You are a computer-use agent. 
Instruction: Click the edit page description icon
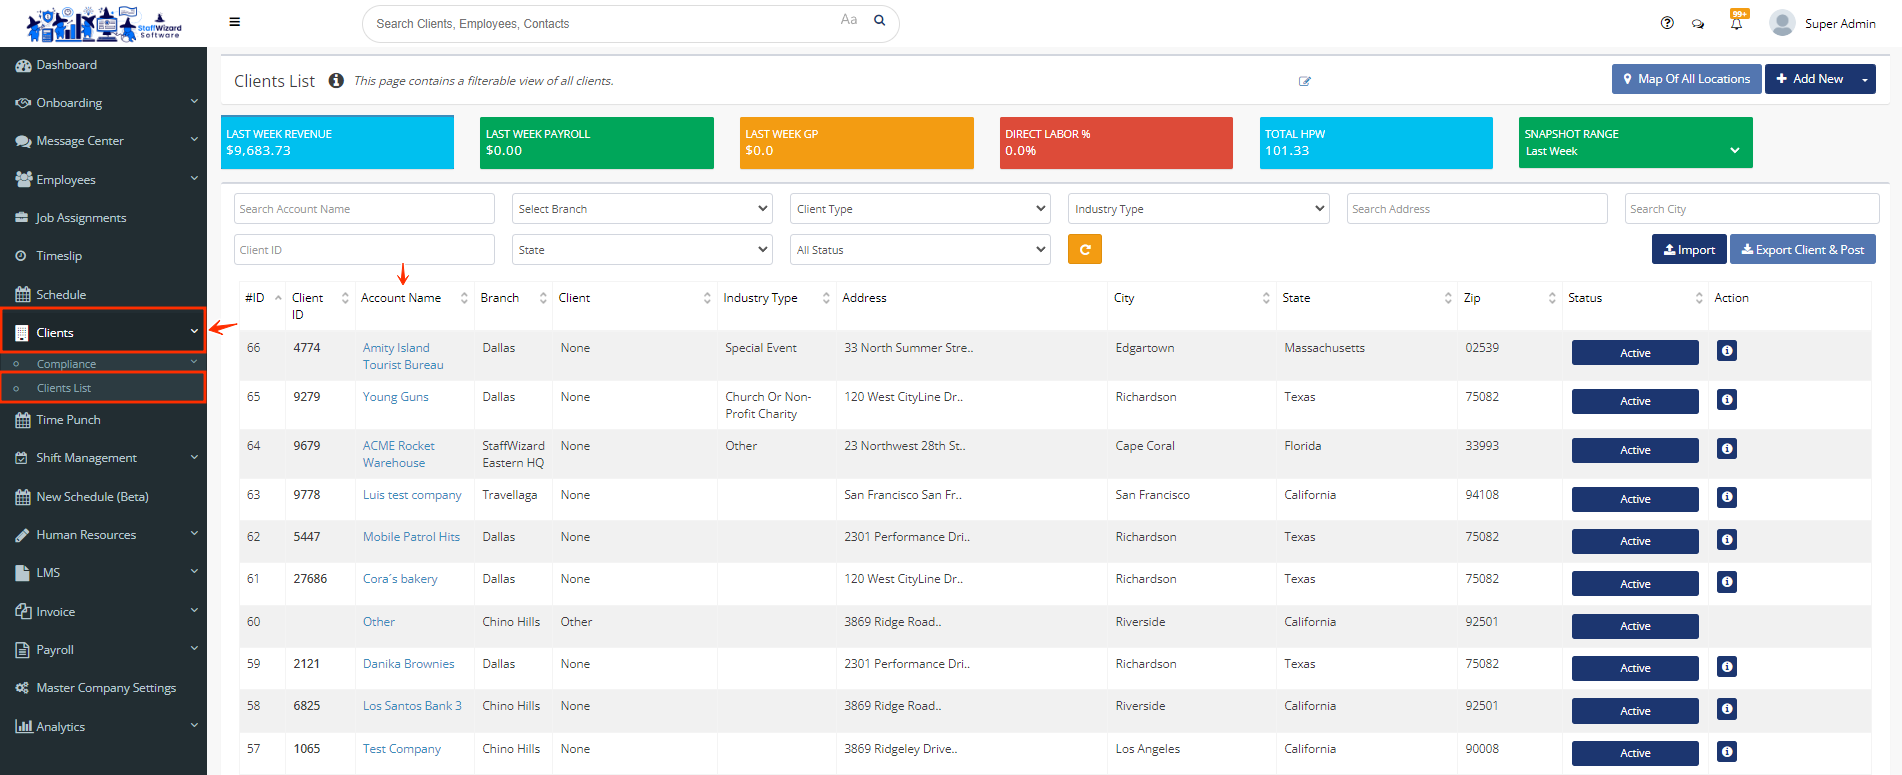click(x=1304, y=81)
